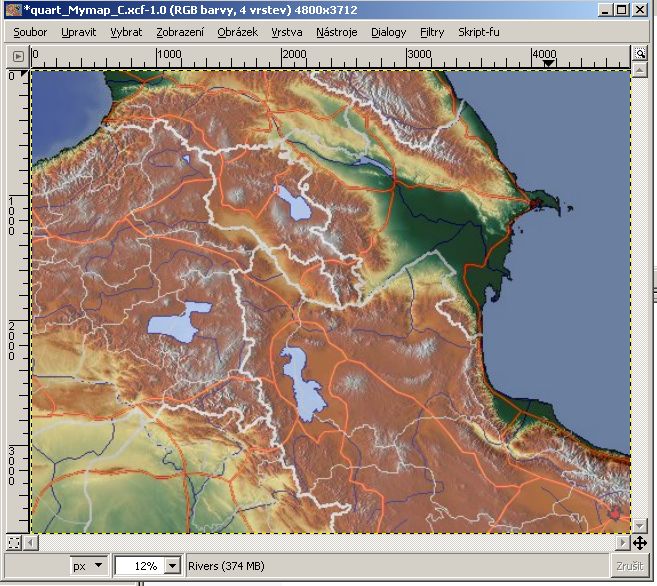Open the zoom percentage dropdown arrow
The image size is (657, 586).
pos(172,566)
